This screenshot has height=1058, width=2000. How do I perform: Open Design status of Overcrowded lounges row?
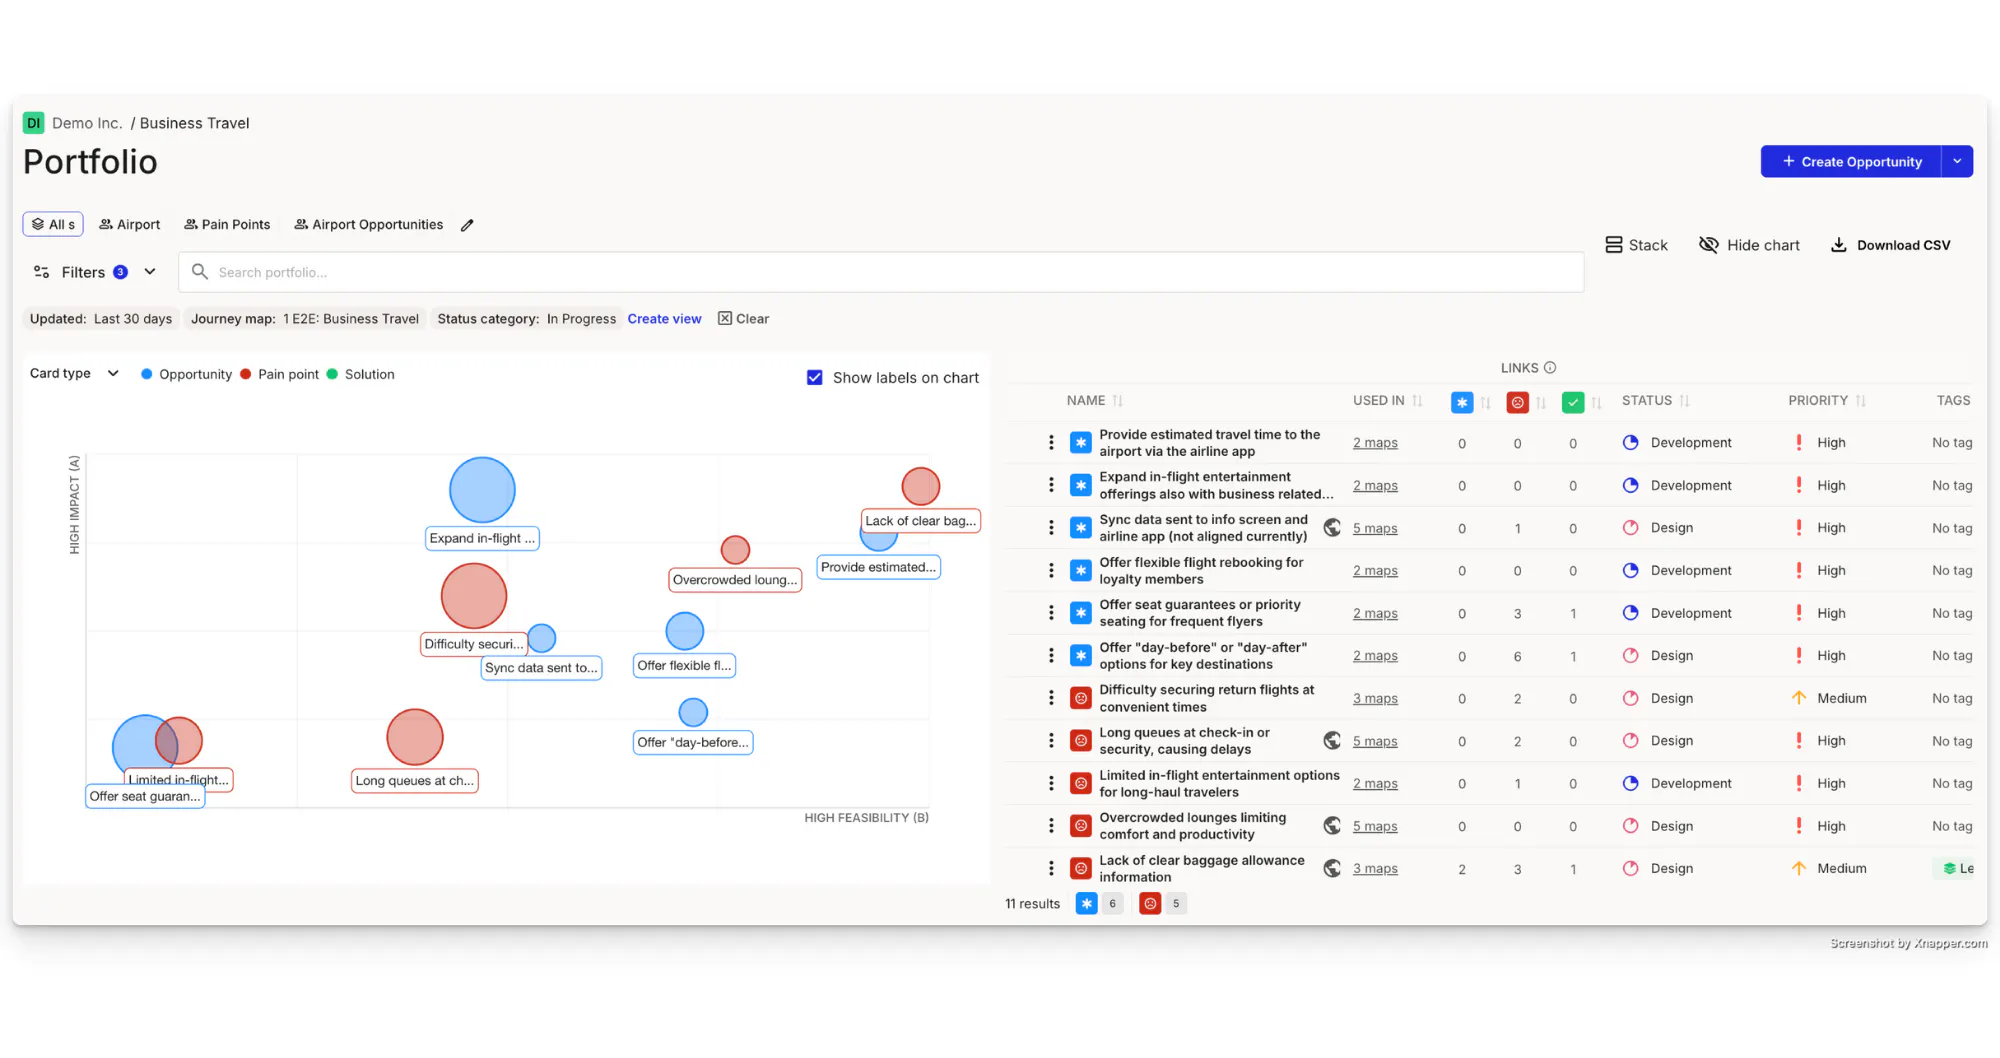click(x=1658, y=826)
